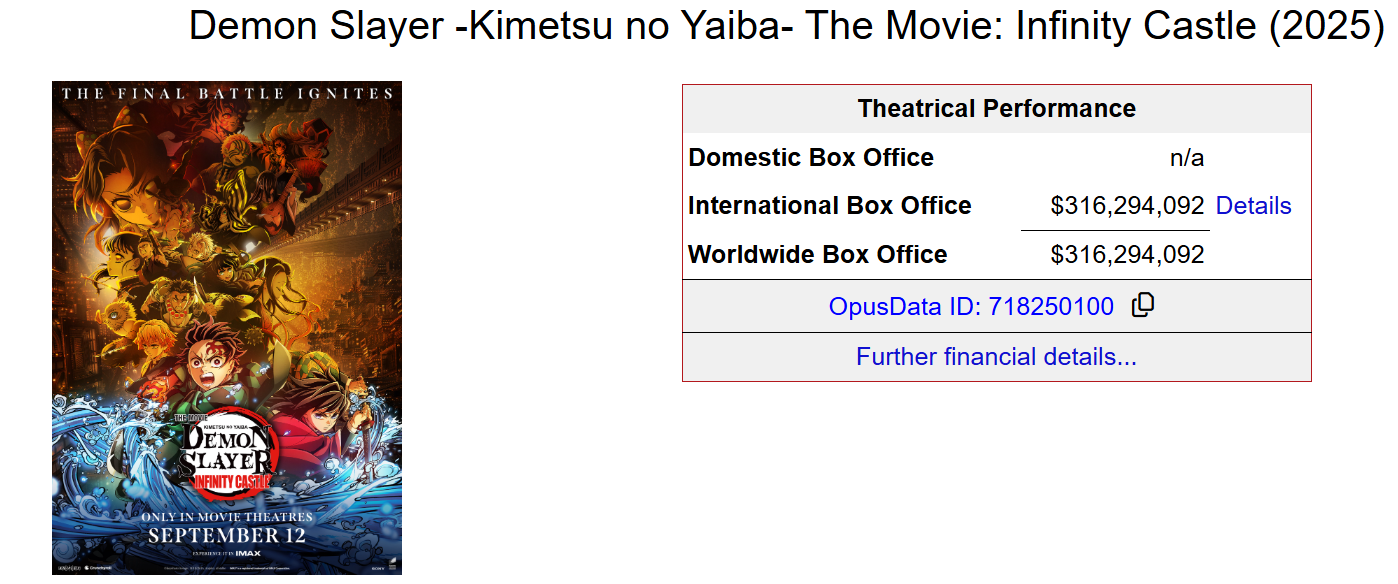The height and width of the screenshot is (584, 1398).
Task: Click the Crunchyroll logo on the poster
Action: click(x=97, y=568)
